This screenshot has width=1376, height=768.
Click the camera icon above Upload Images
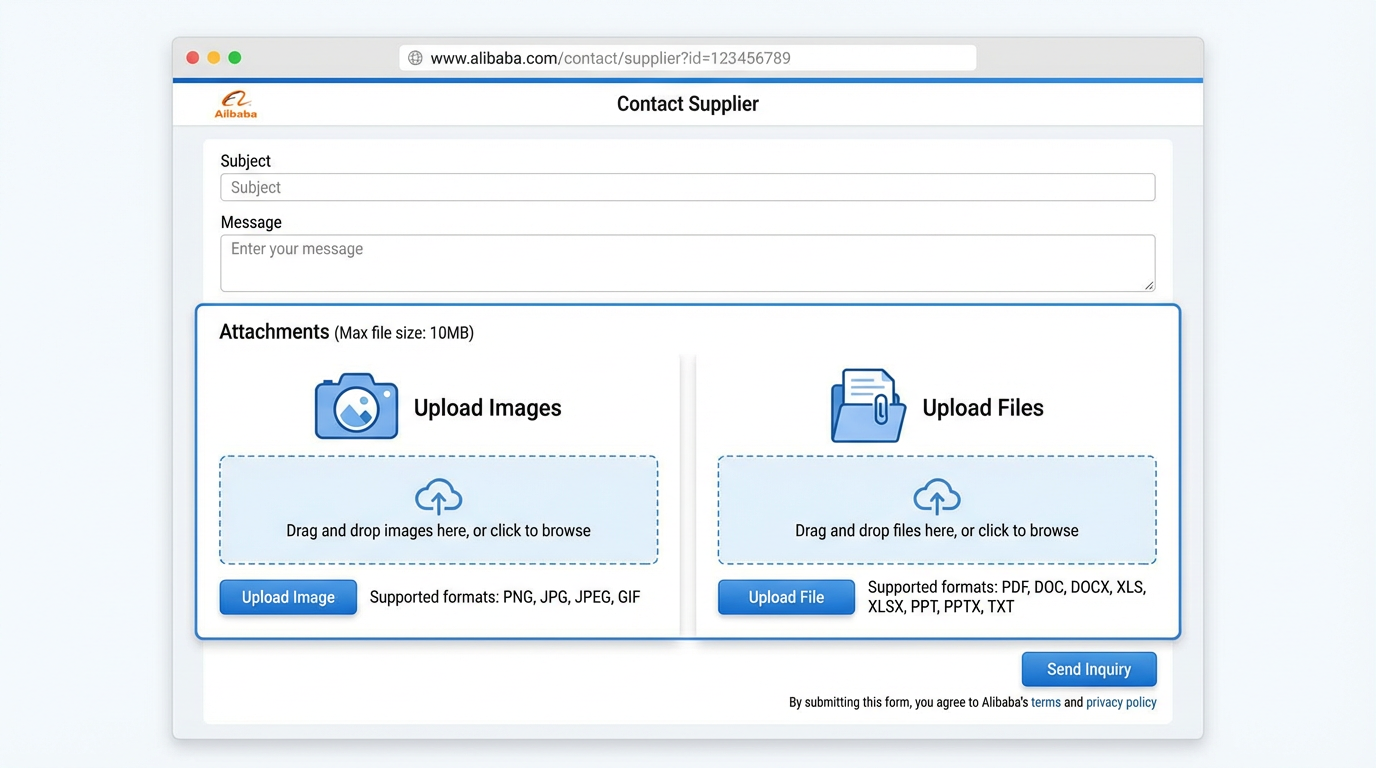[356, 406]
